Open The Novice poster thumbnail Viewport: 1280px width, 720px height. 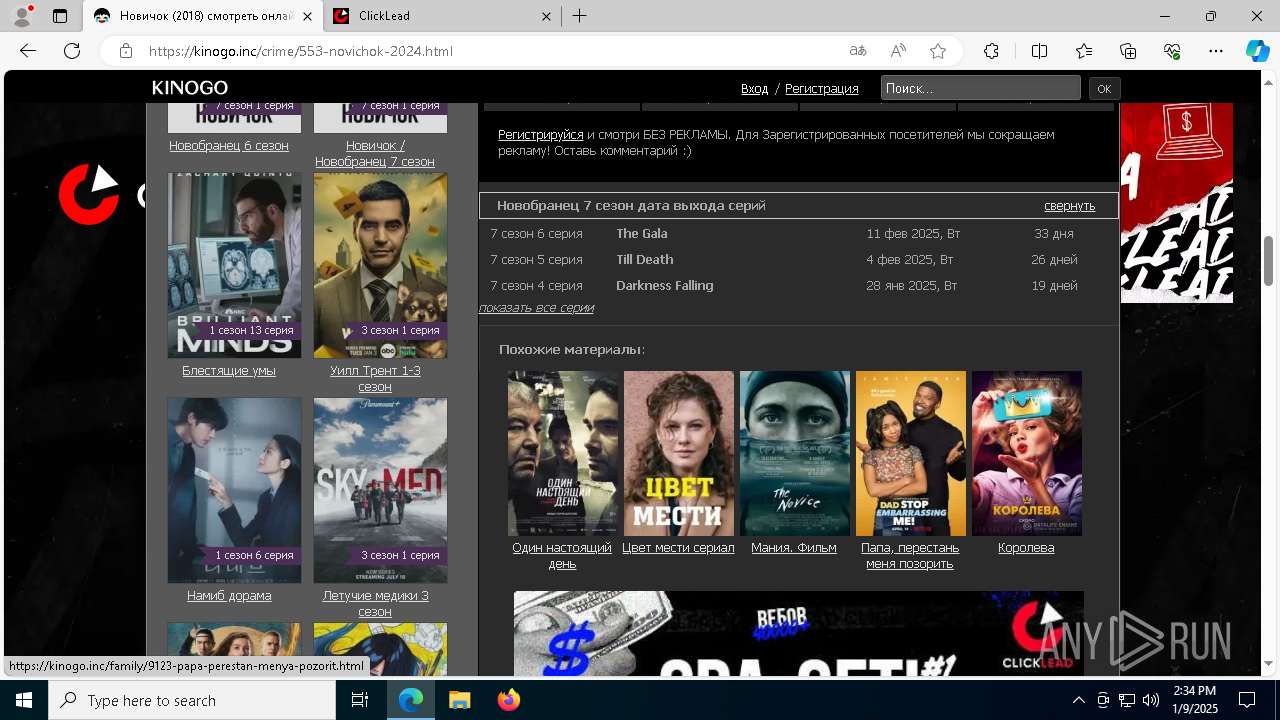pos(795,453)
